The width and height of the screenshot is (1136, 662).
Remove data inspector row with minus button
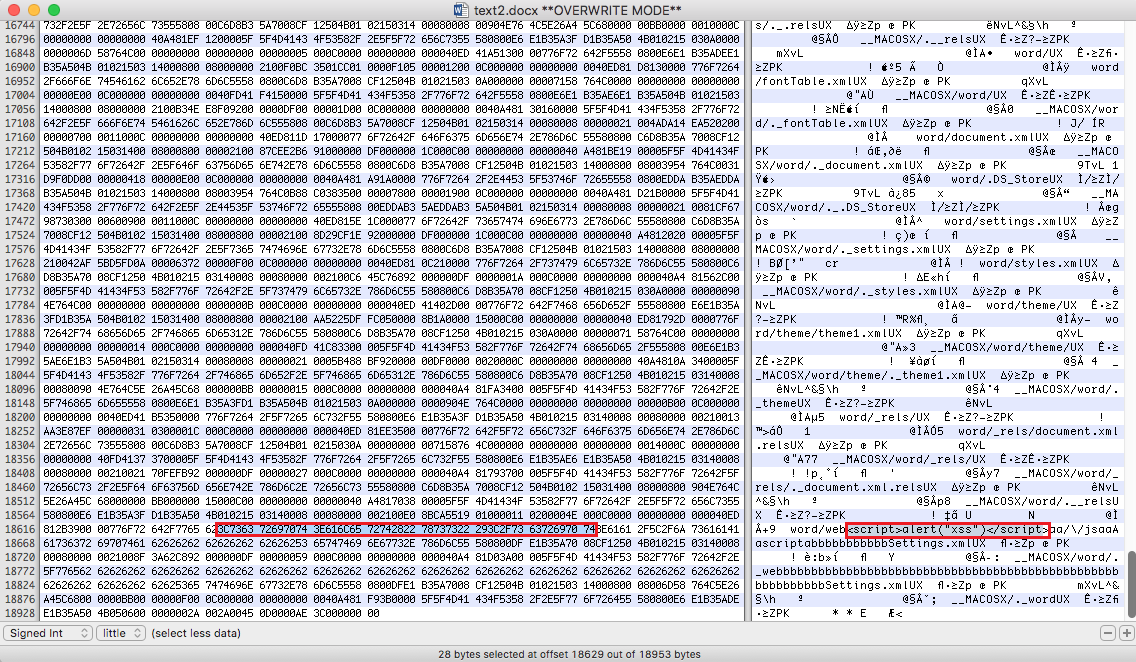click(x=1107, y=633)
